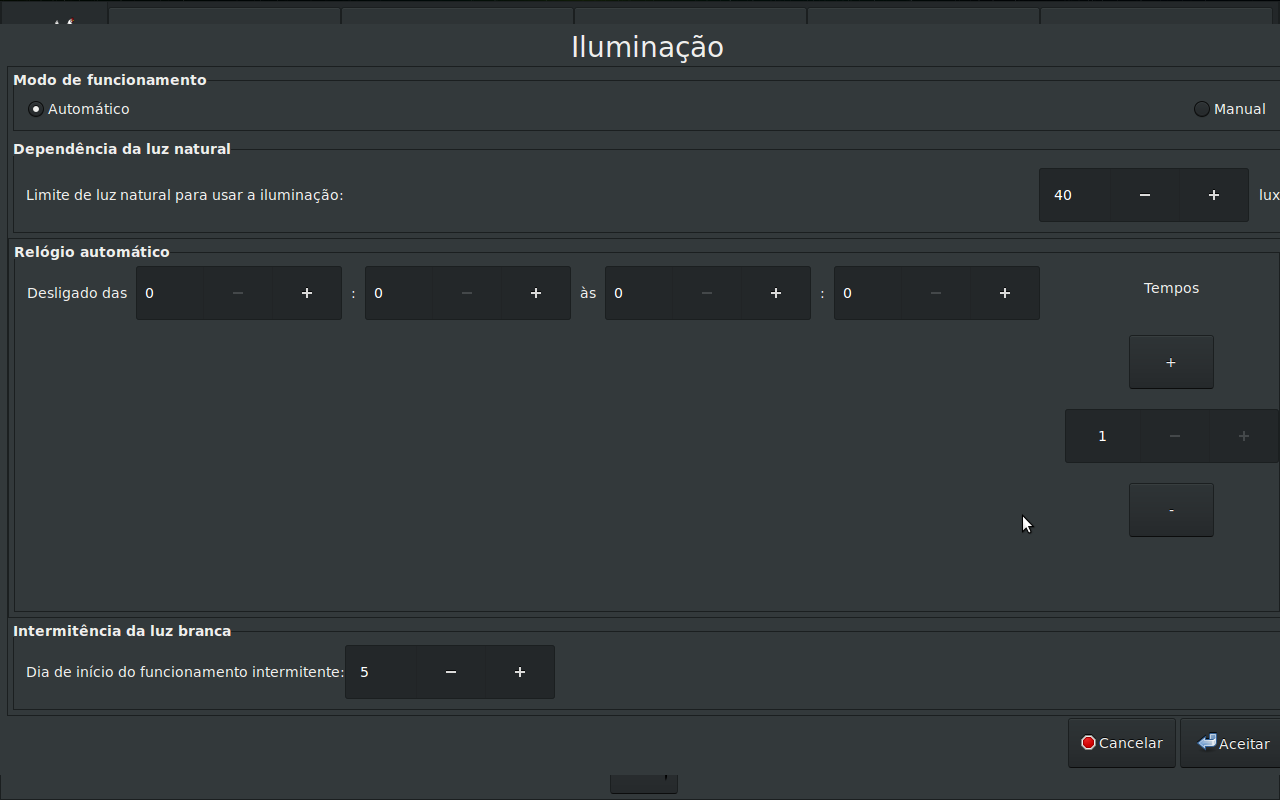Click the end minutes input field
The height and width of the screenshot is (800, 1280).
pos(868,293)
